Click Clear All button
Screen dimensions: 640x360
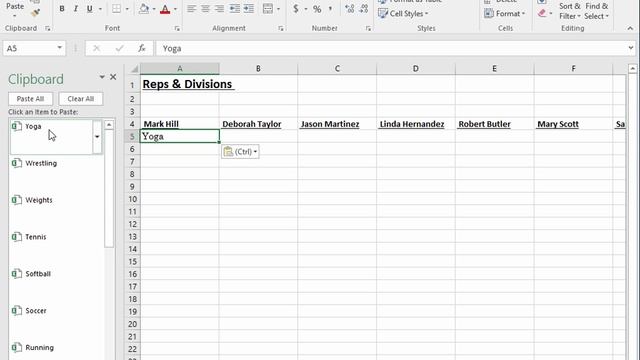(x=80, y=99)
